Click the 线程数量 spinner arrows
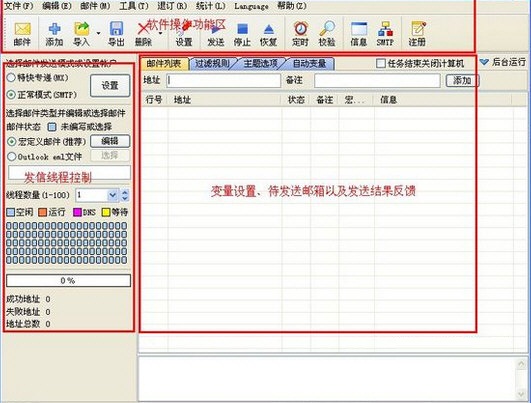The height and width of the screenshot is (403, 531). 125,195
